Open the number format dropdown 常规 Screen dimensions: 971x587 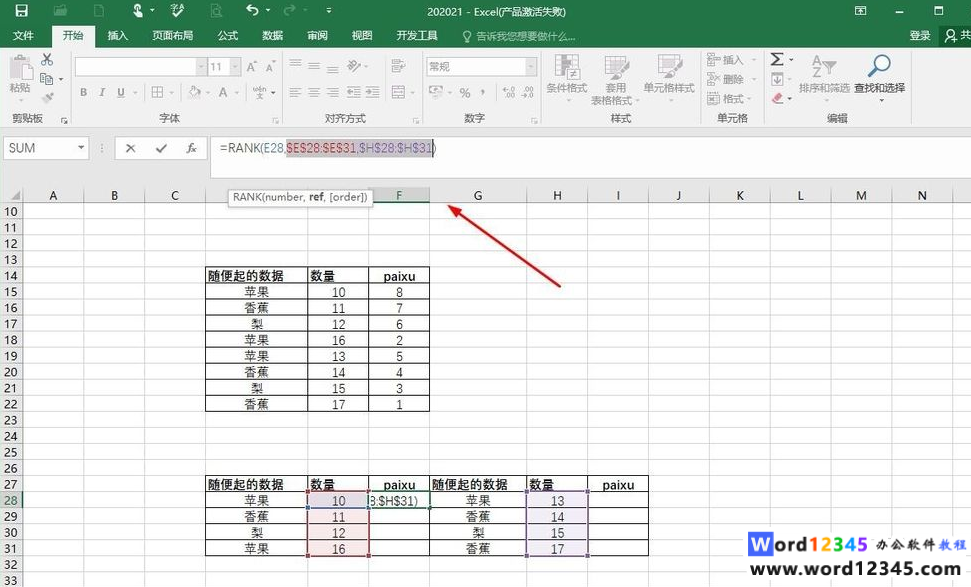tap(532, 67)
